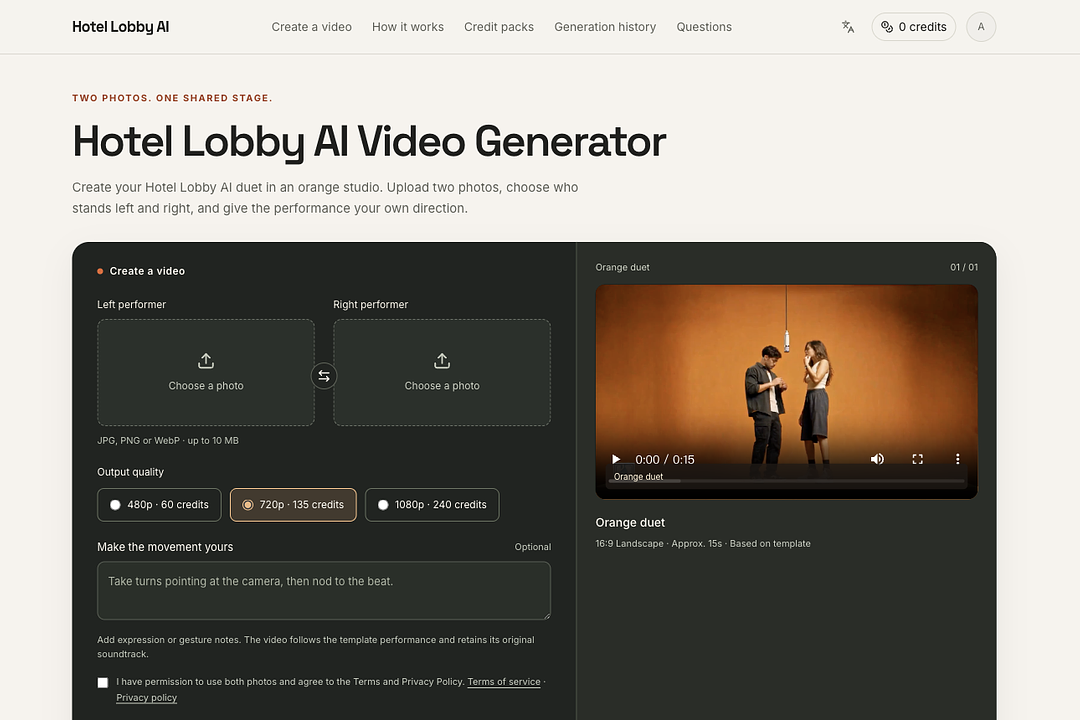Open the Privacy policy link
This screenshot has width=1080, height=720.
147,698
